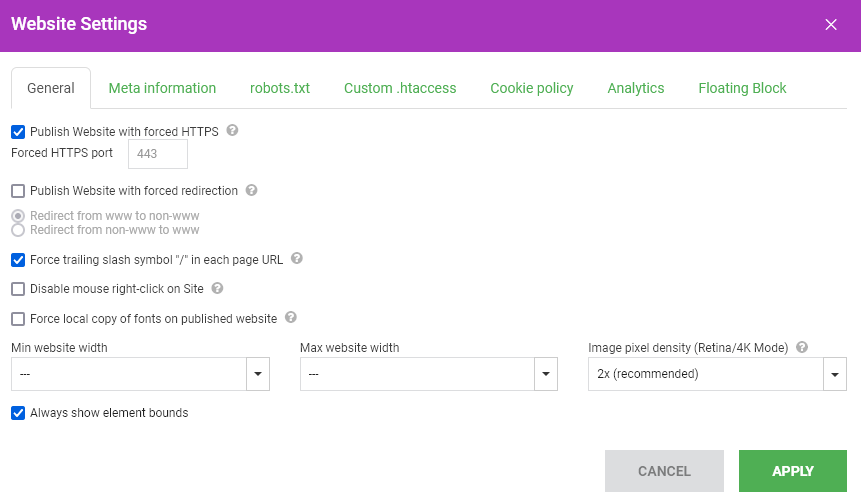Click help icon beside forced redirection option

pyautogui.click(x=251, y=190)
